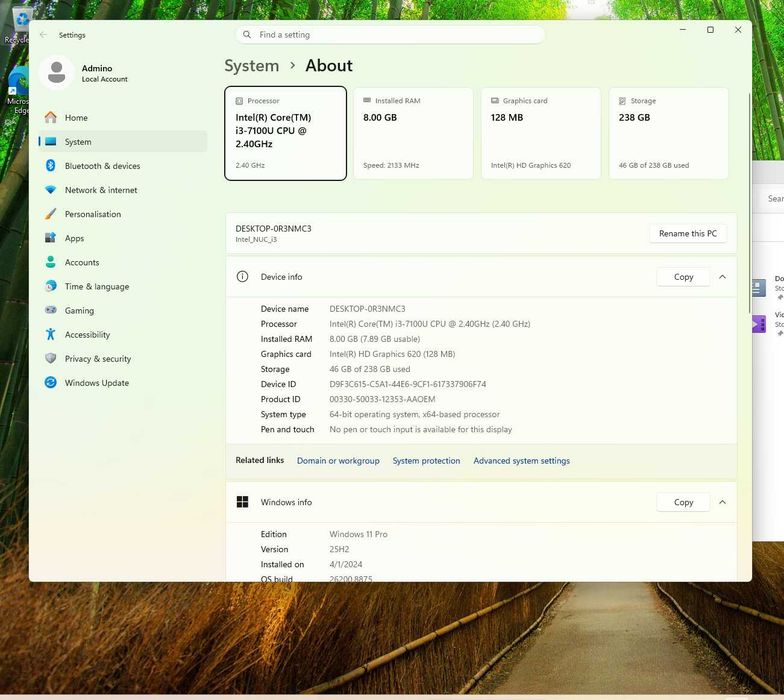Click the Device info circle icon
Screen dimensions: 784x700
click(x=242, y=276)
